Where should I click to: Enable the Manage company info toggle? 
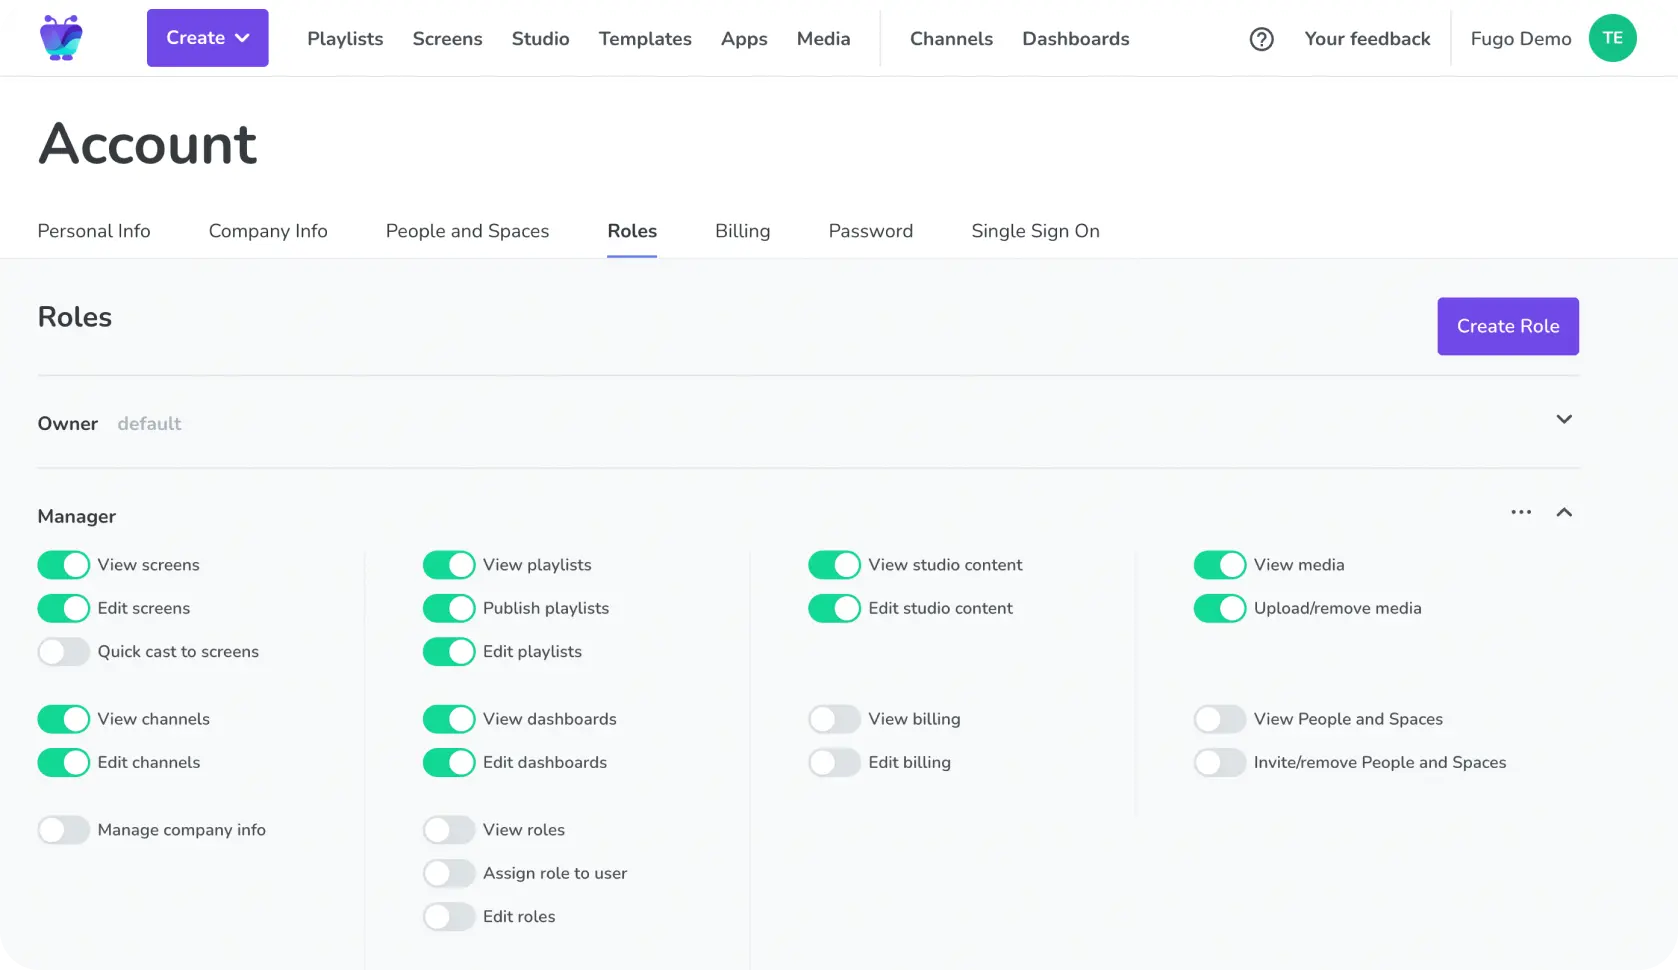point(64,830)
